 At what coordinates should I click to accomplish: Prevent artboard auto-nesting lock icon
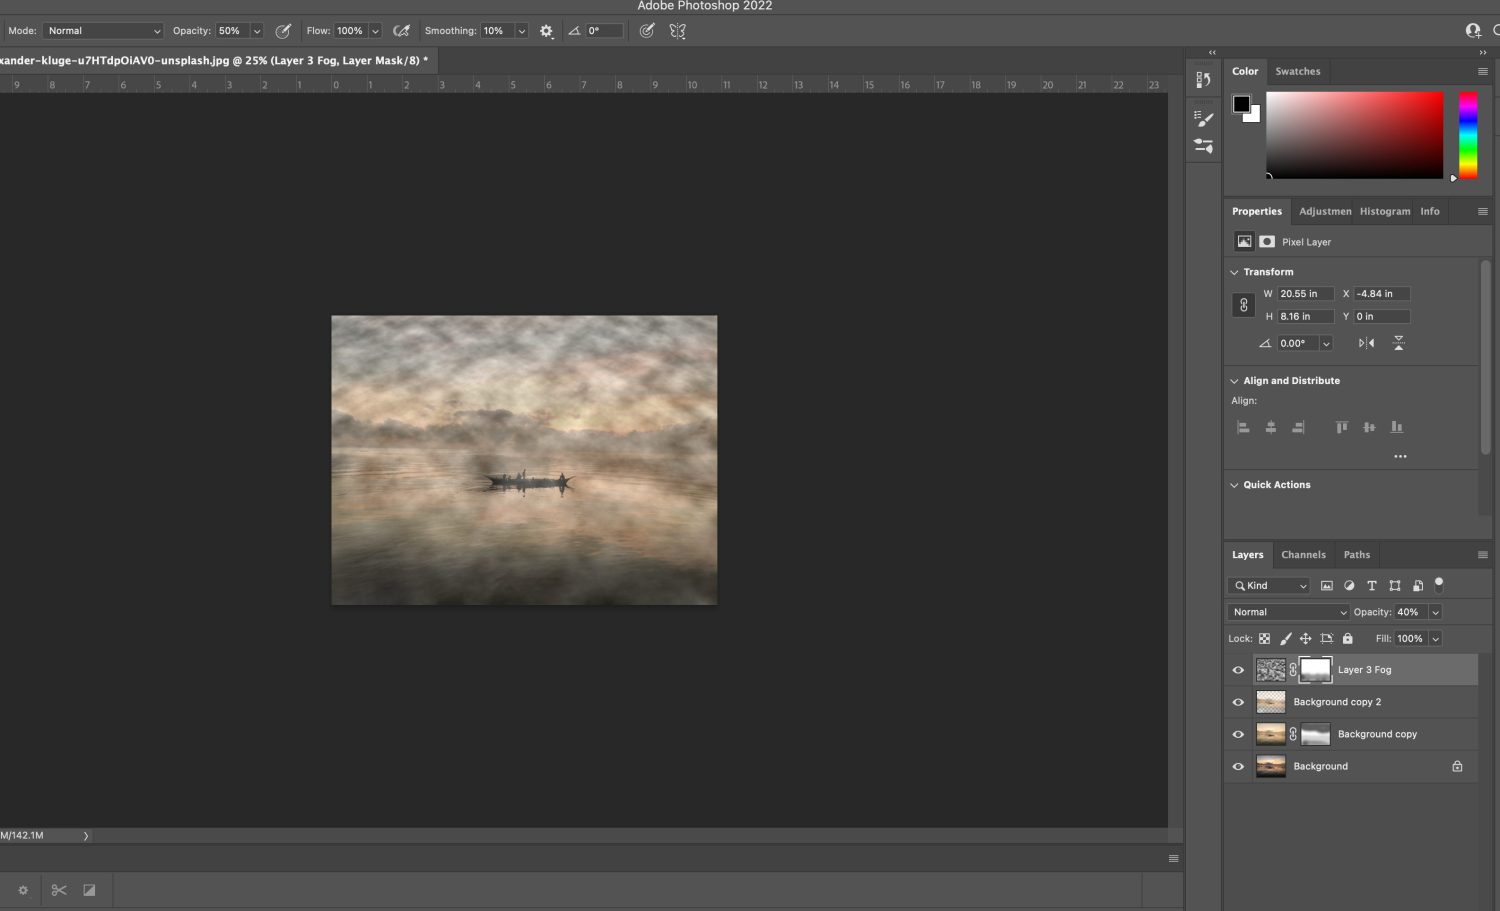(1327, 638)
